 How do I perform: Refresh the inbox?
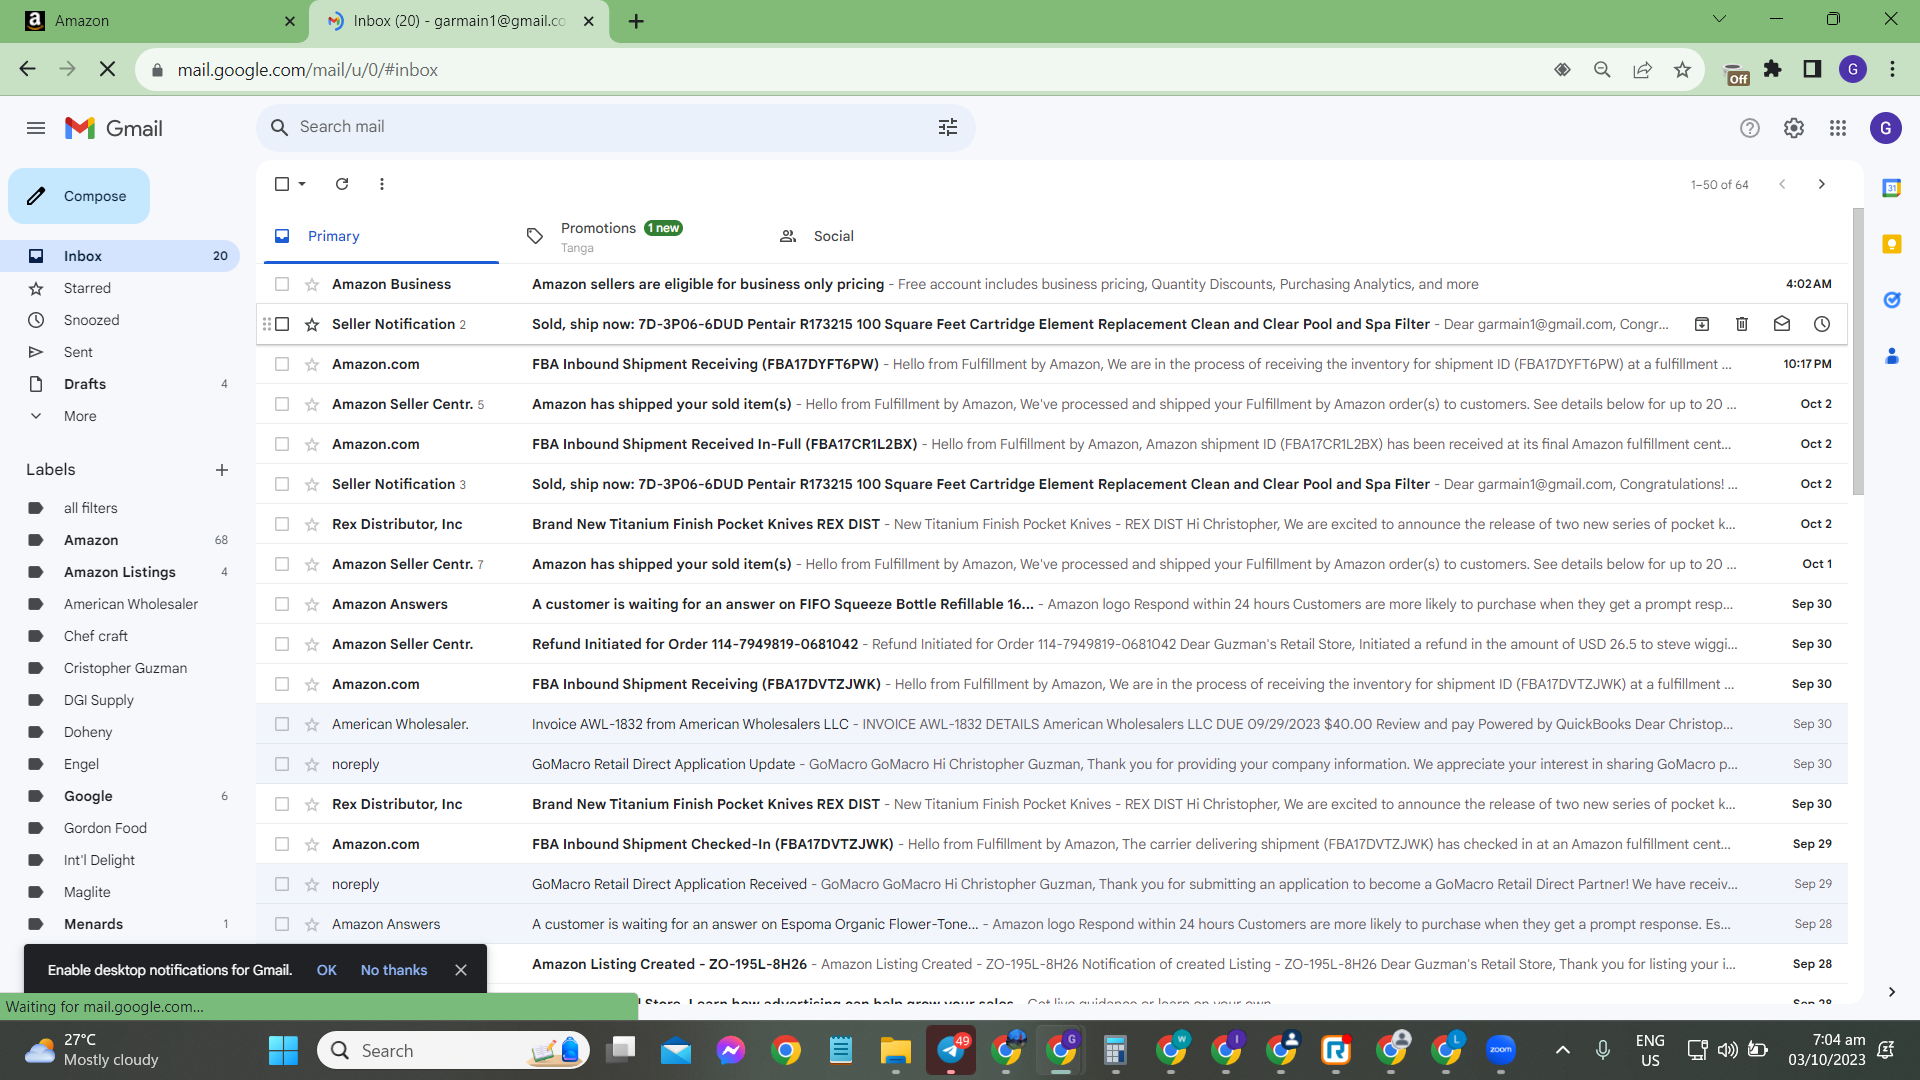tap(342, 184)
